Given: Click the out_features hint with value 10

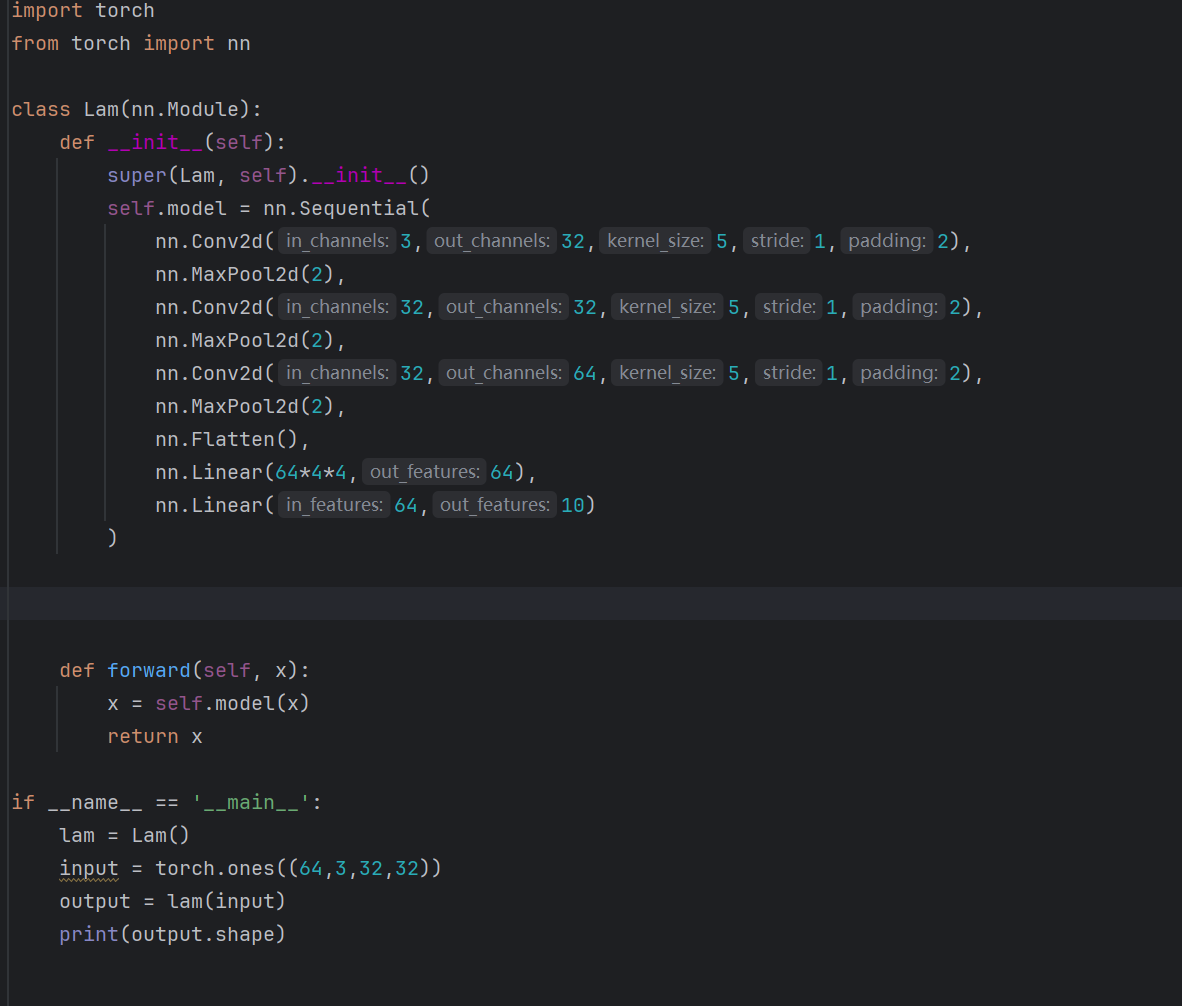Looking at the screenshot, I should click(495, 505).
